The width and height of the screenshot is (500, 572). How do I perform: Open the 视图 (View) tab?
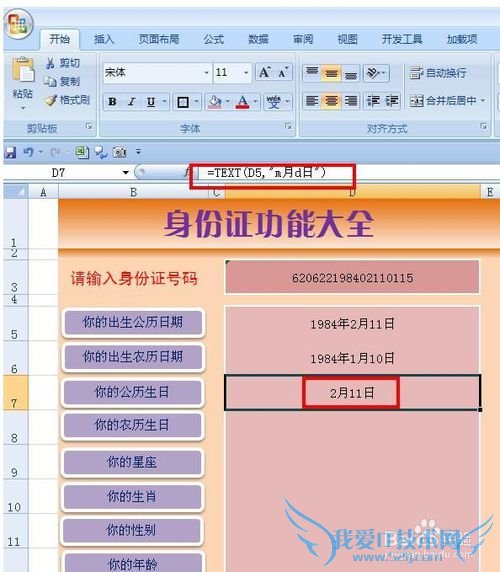click(x=348, y=39)
